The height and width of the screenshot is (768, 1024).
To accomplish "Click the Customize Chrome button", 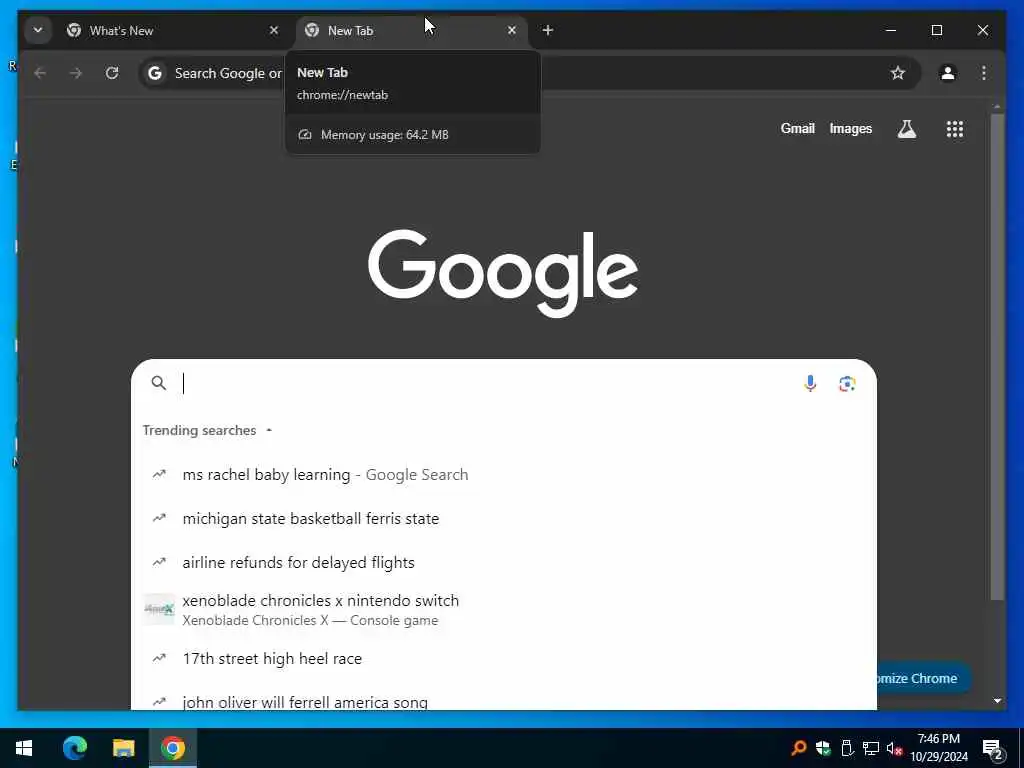I will point(923,679).
